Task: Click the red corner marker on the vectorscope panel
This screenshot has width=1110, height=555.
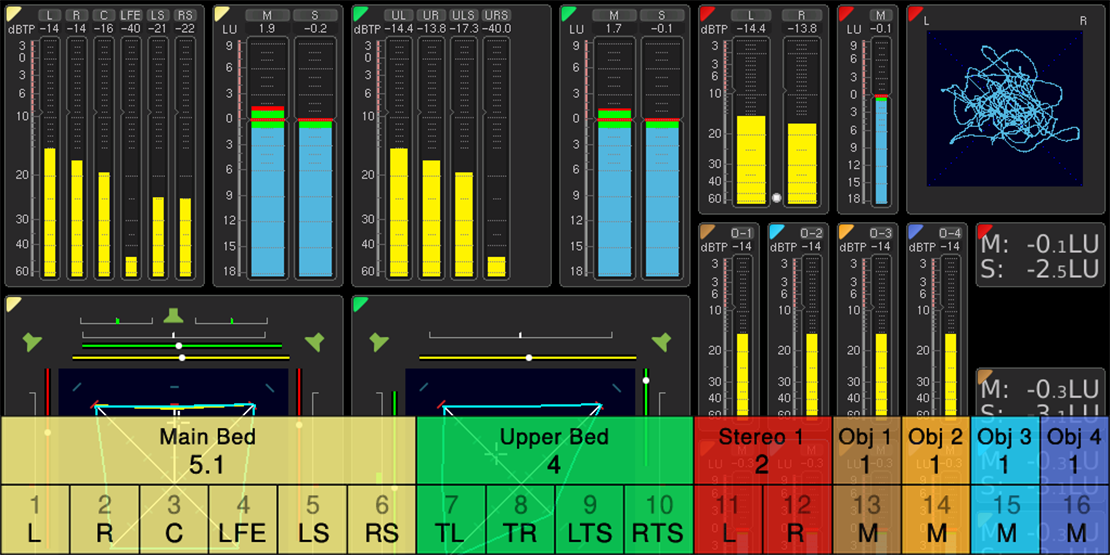Action: tap(914, 12)
